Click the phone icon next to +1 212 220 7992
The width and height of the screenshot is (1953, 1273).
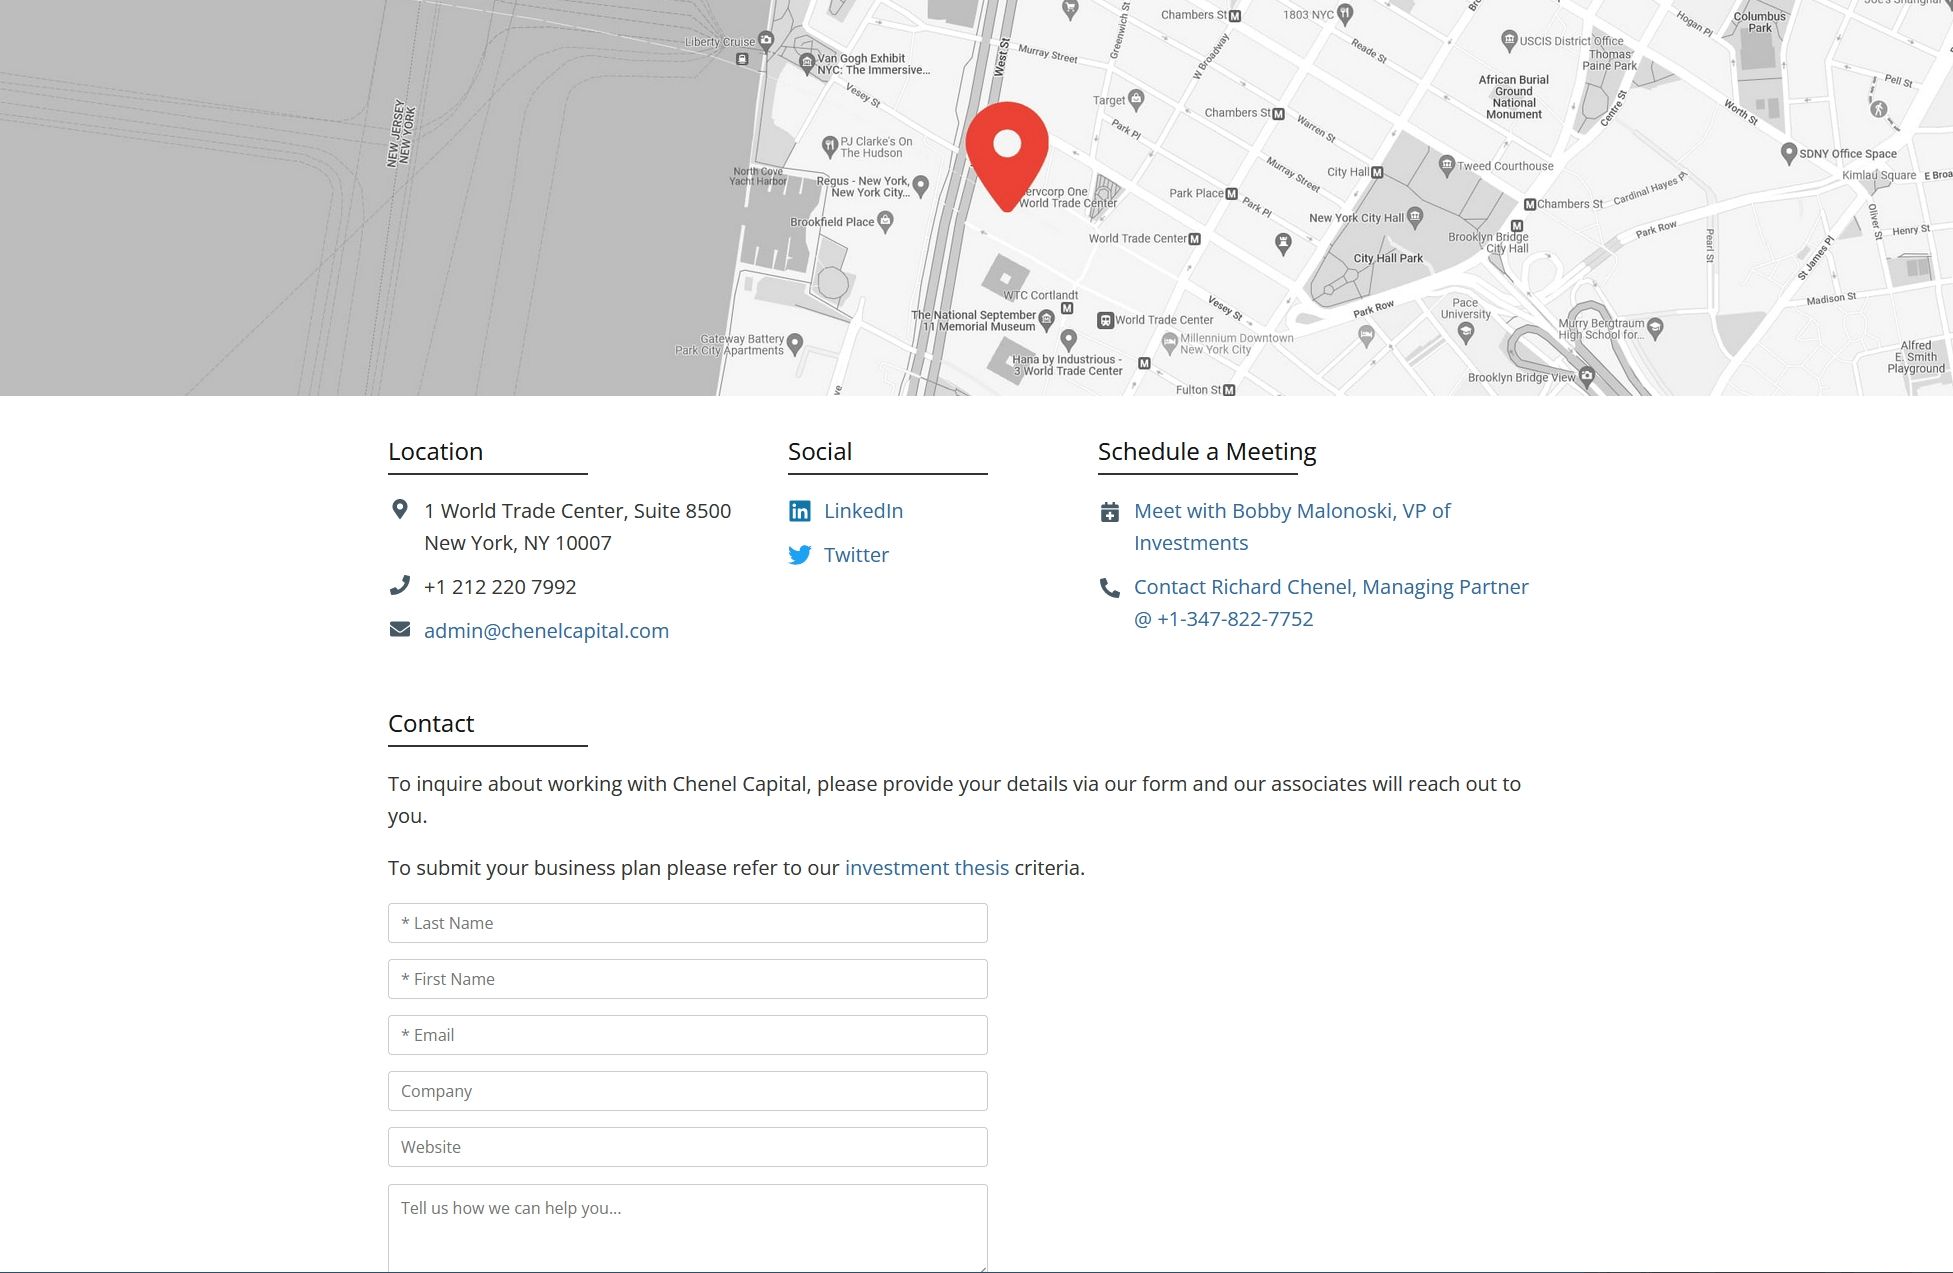tap(399, 586)
